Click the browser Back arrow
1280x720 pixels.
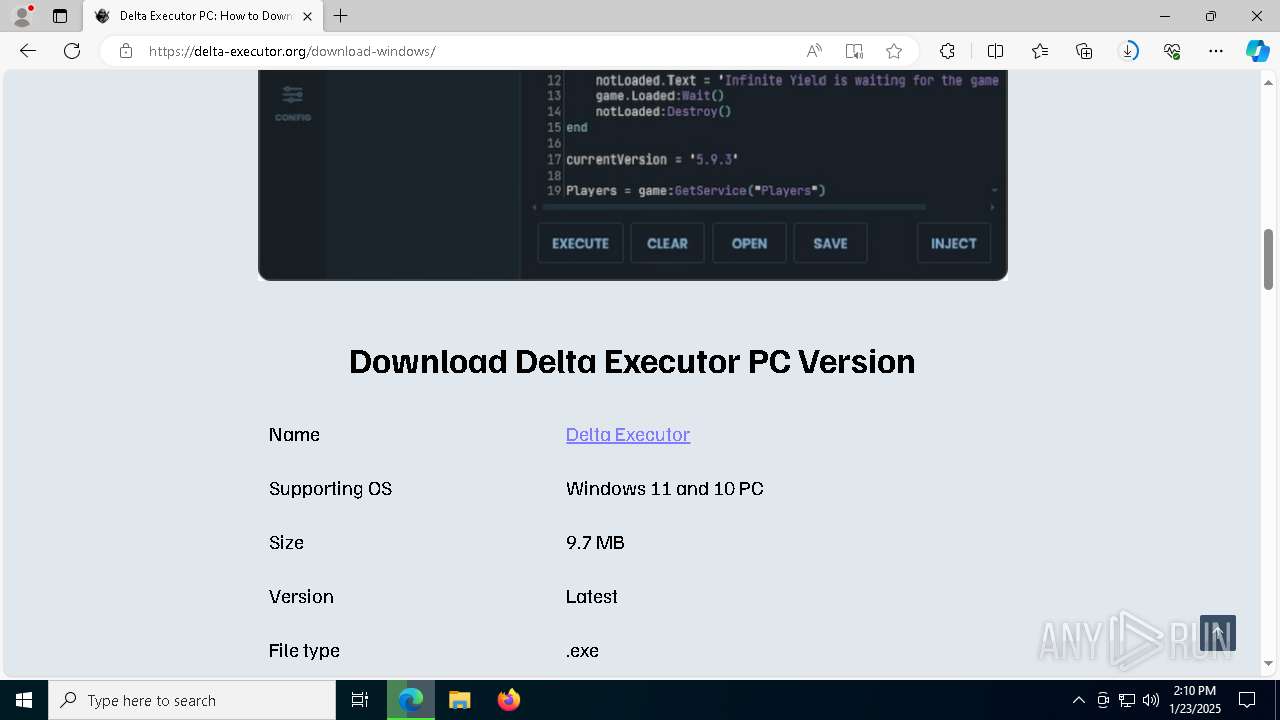pyautogui.click(x=28, y=51)
